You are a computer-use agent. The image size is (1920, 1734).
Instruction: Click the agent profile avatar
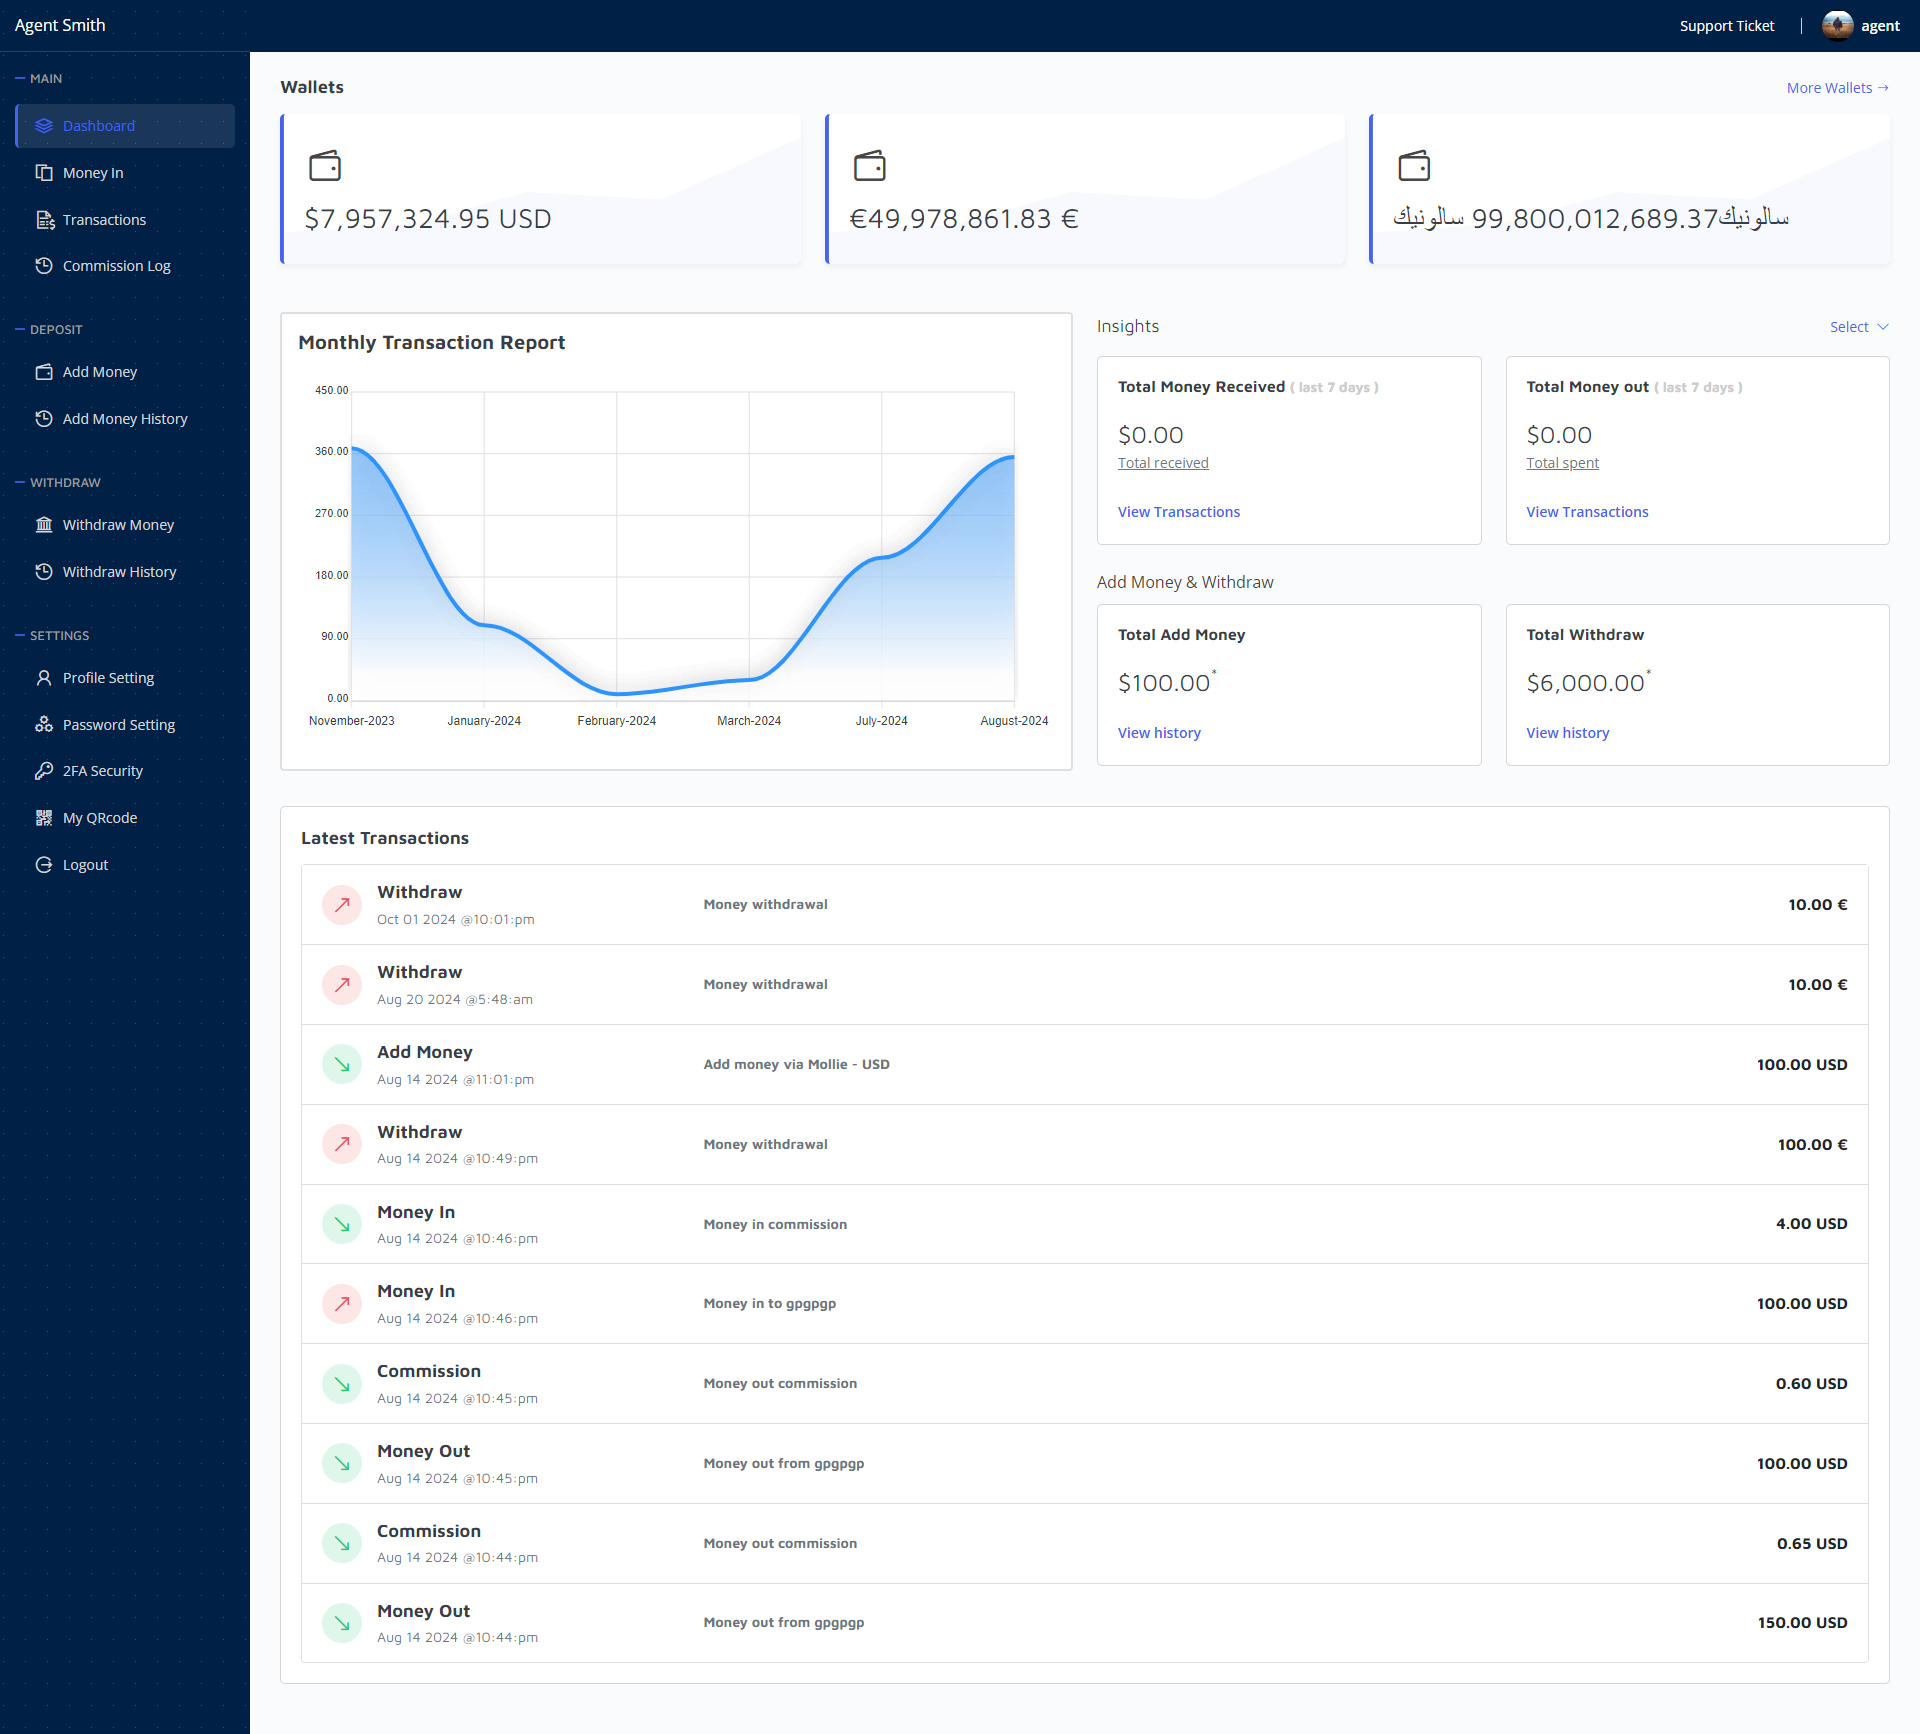click(1837, 25)
